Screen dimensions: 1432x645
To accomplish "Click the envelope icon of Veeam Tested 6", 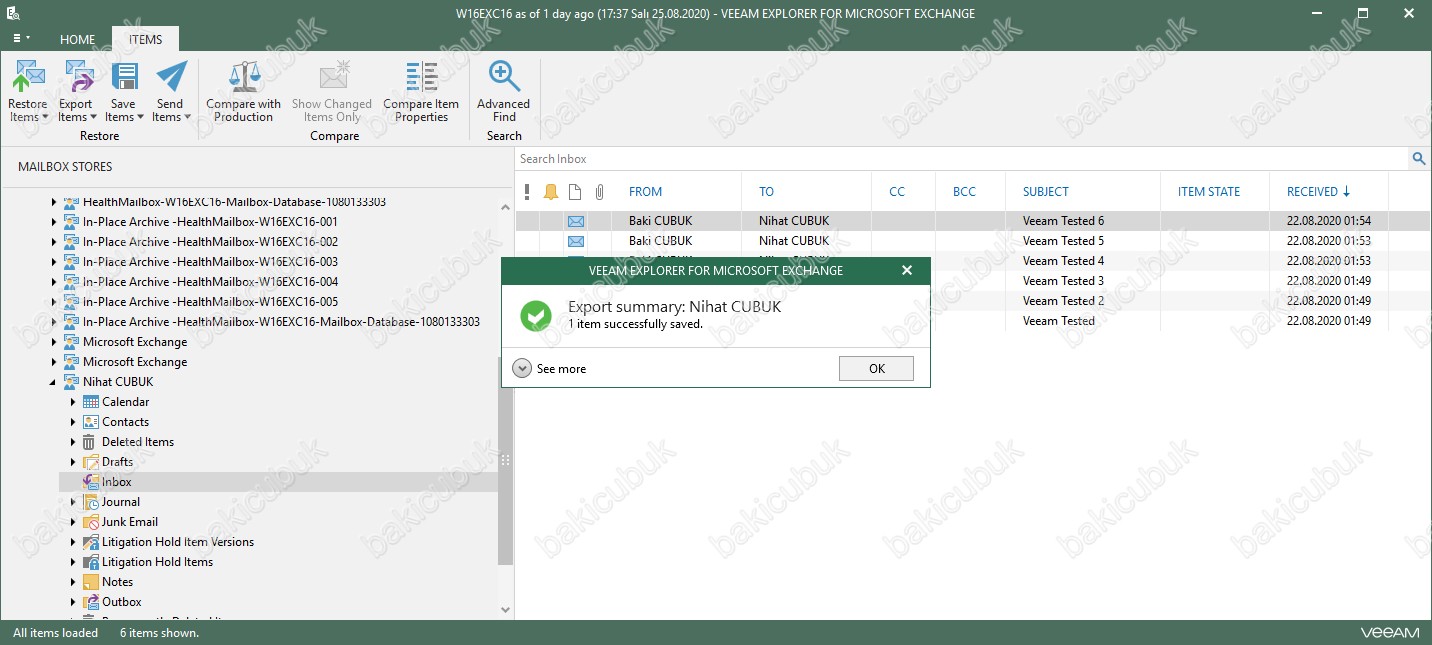I will (576, 221).
